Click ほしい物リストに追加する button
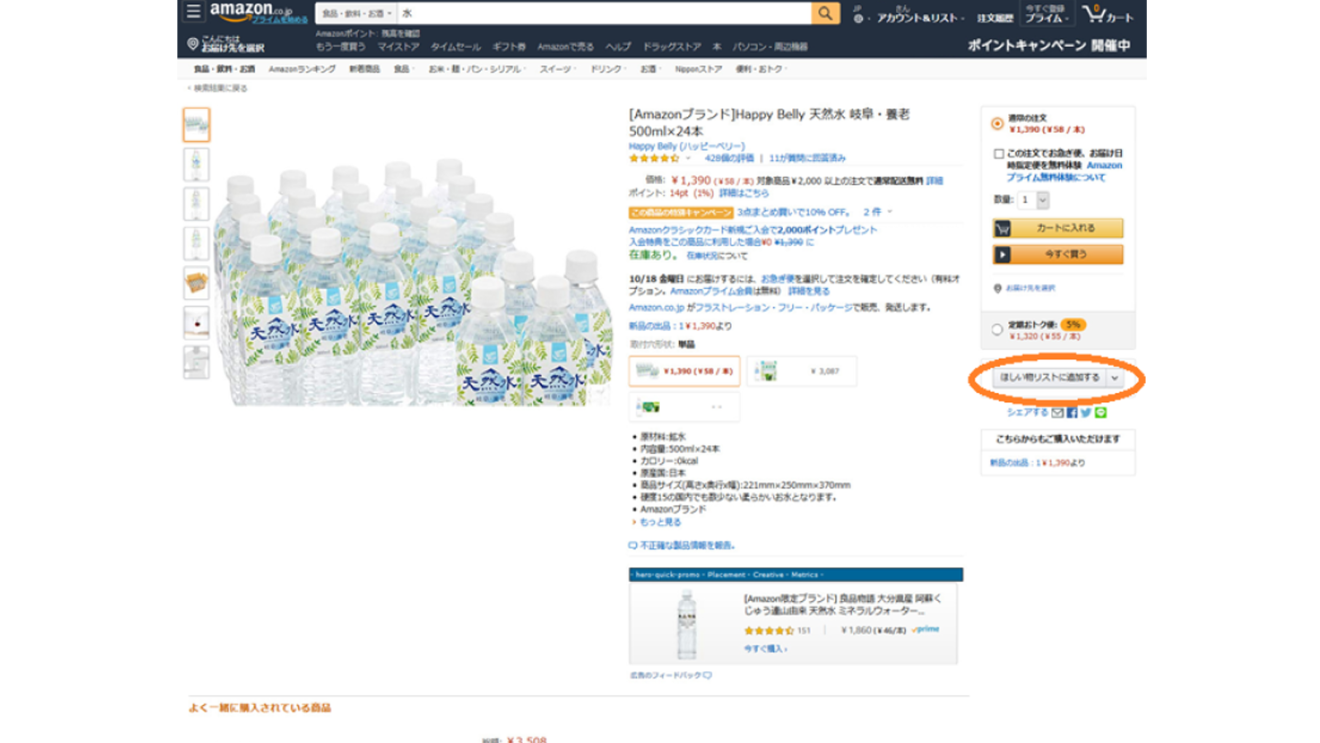This screenshot has width=1320, height=743. point(1048,378)
